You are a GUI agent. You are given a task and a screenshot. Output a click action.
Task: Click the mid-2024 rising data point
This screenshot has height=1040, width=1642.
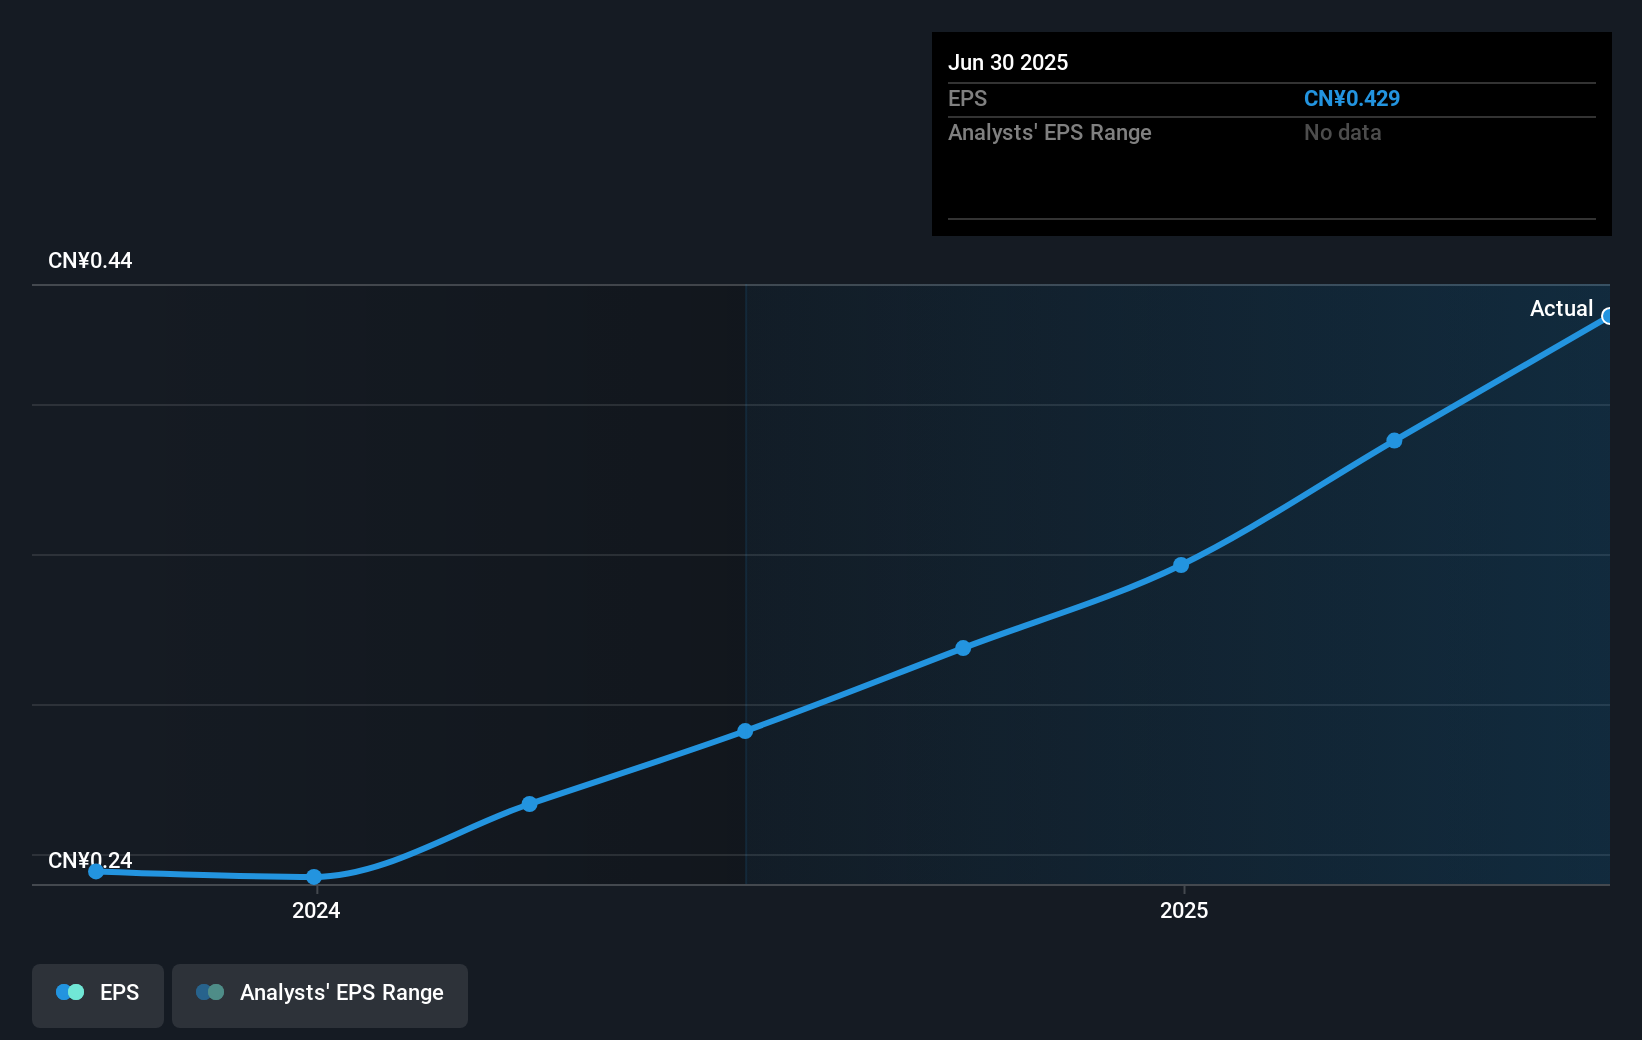[x=529, y=803]
